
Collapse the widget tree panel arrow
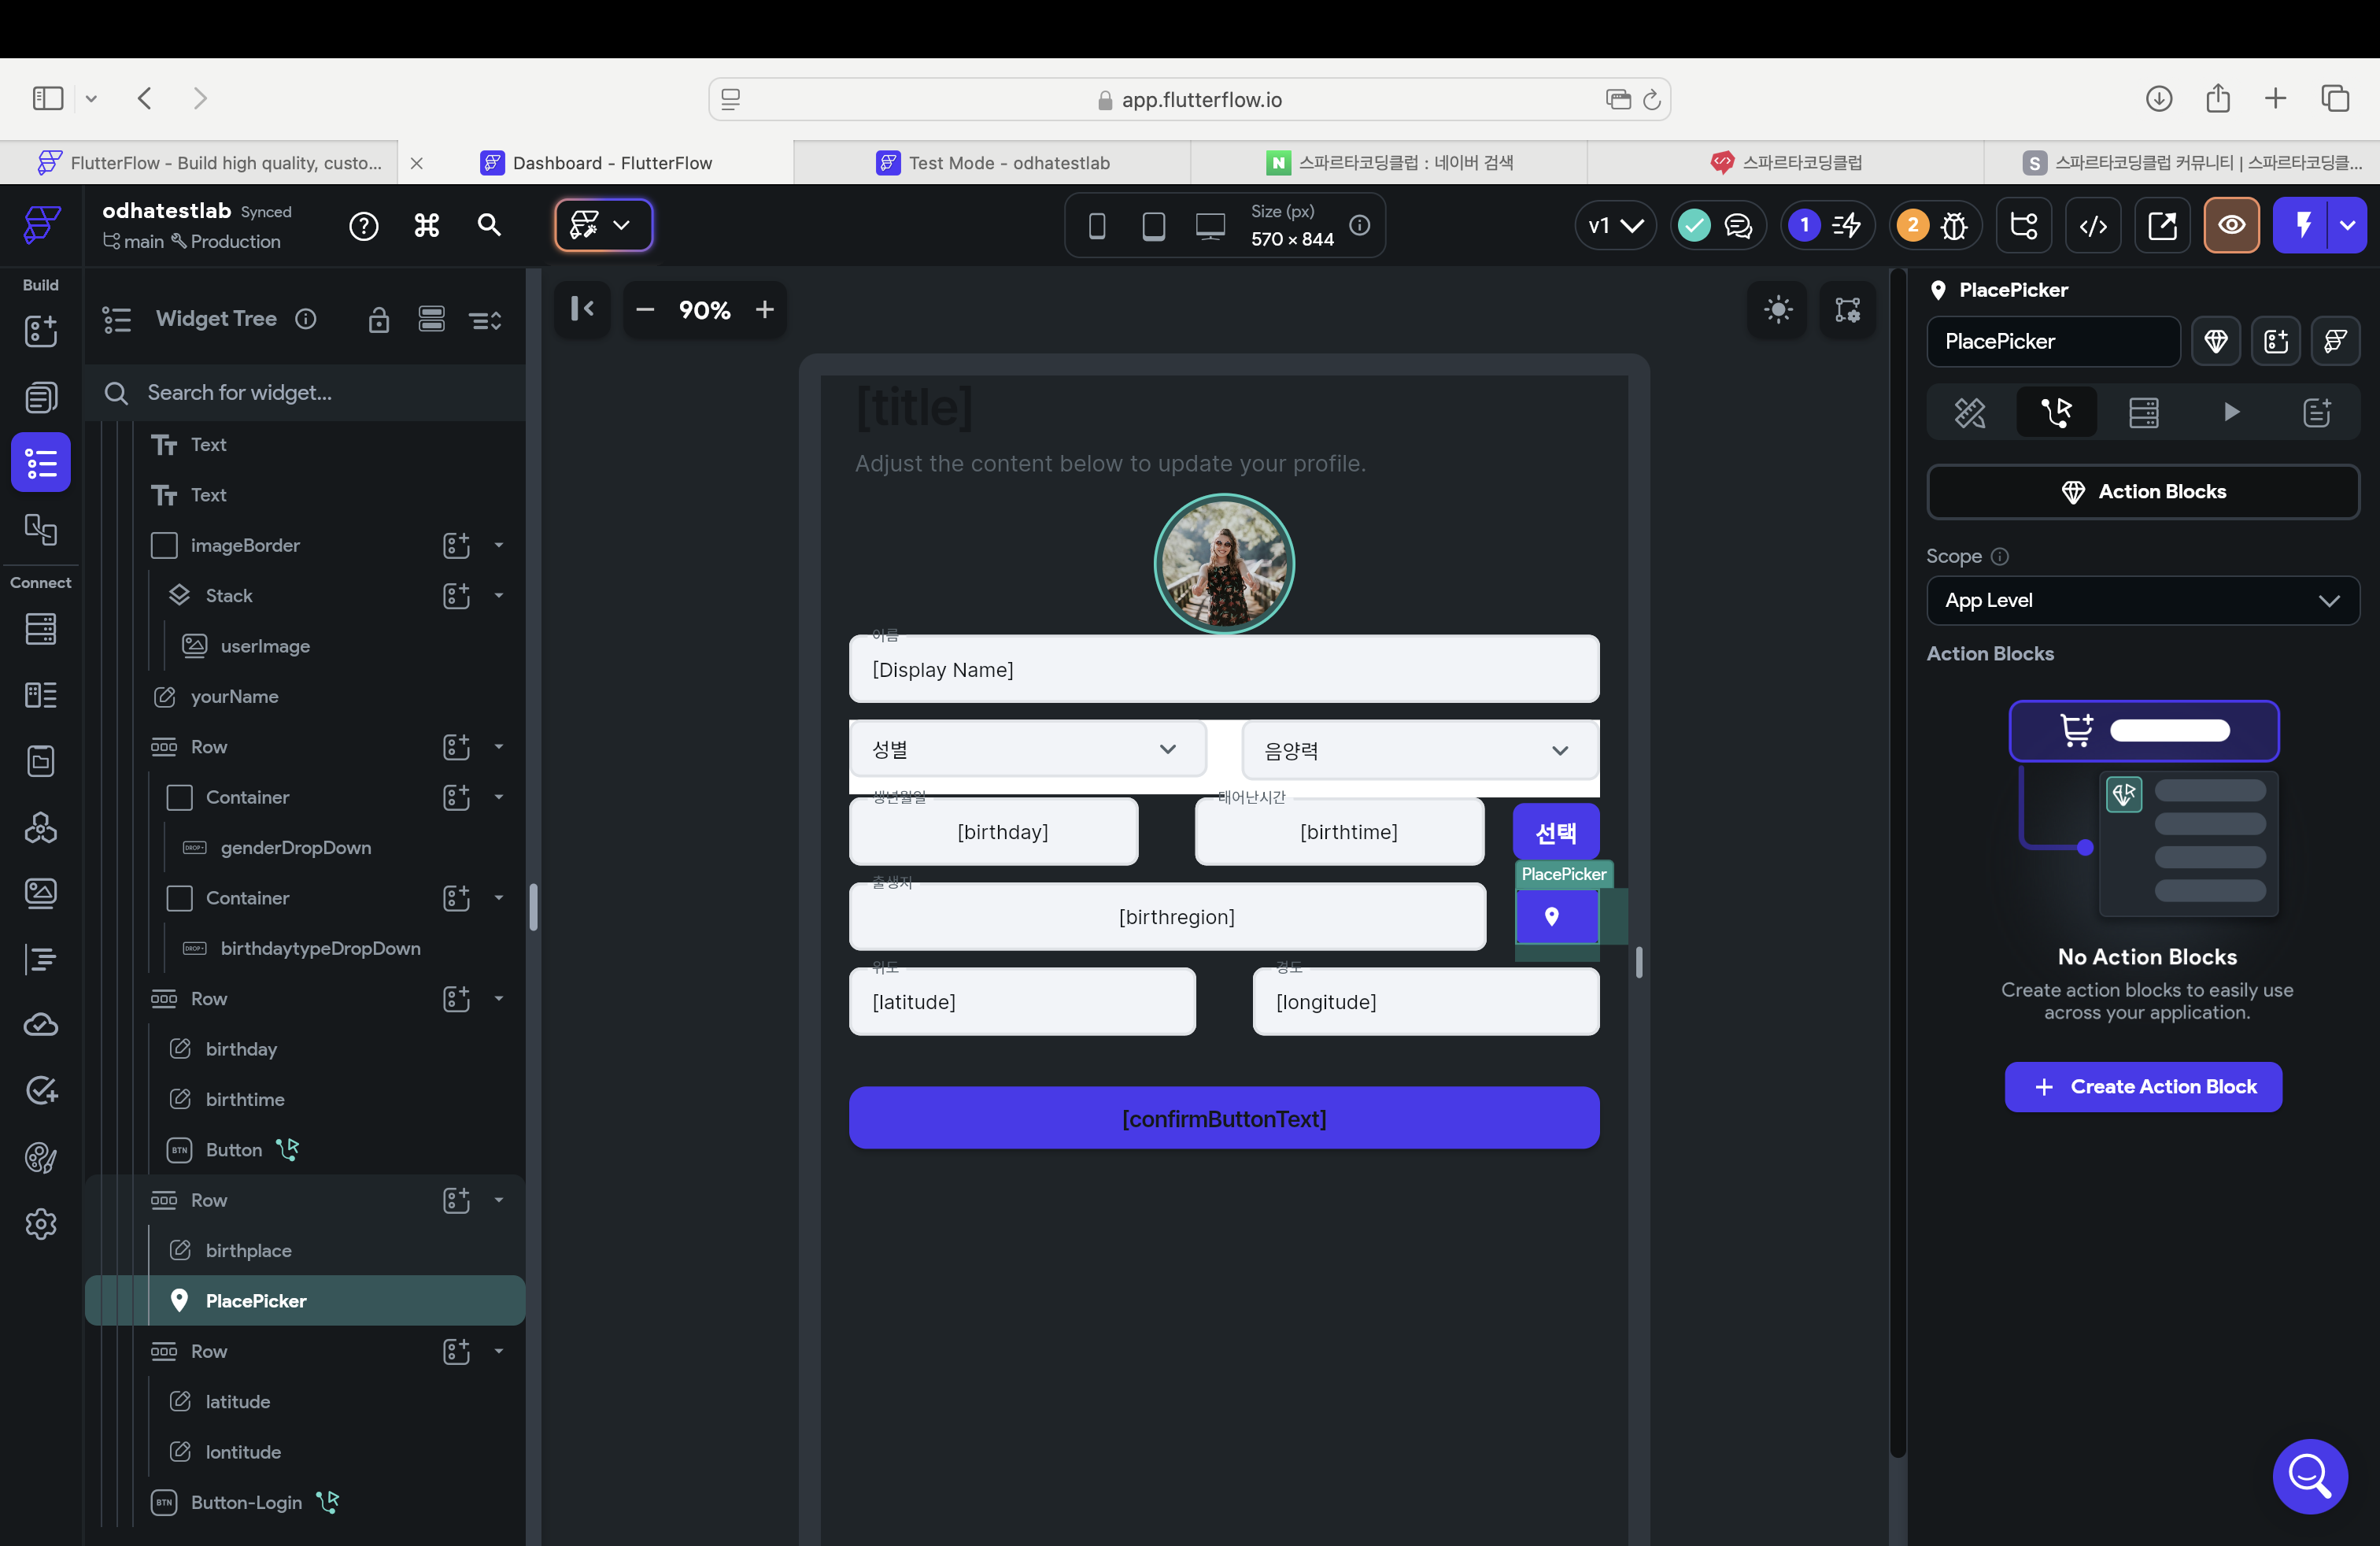click(582, 309)
